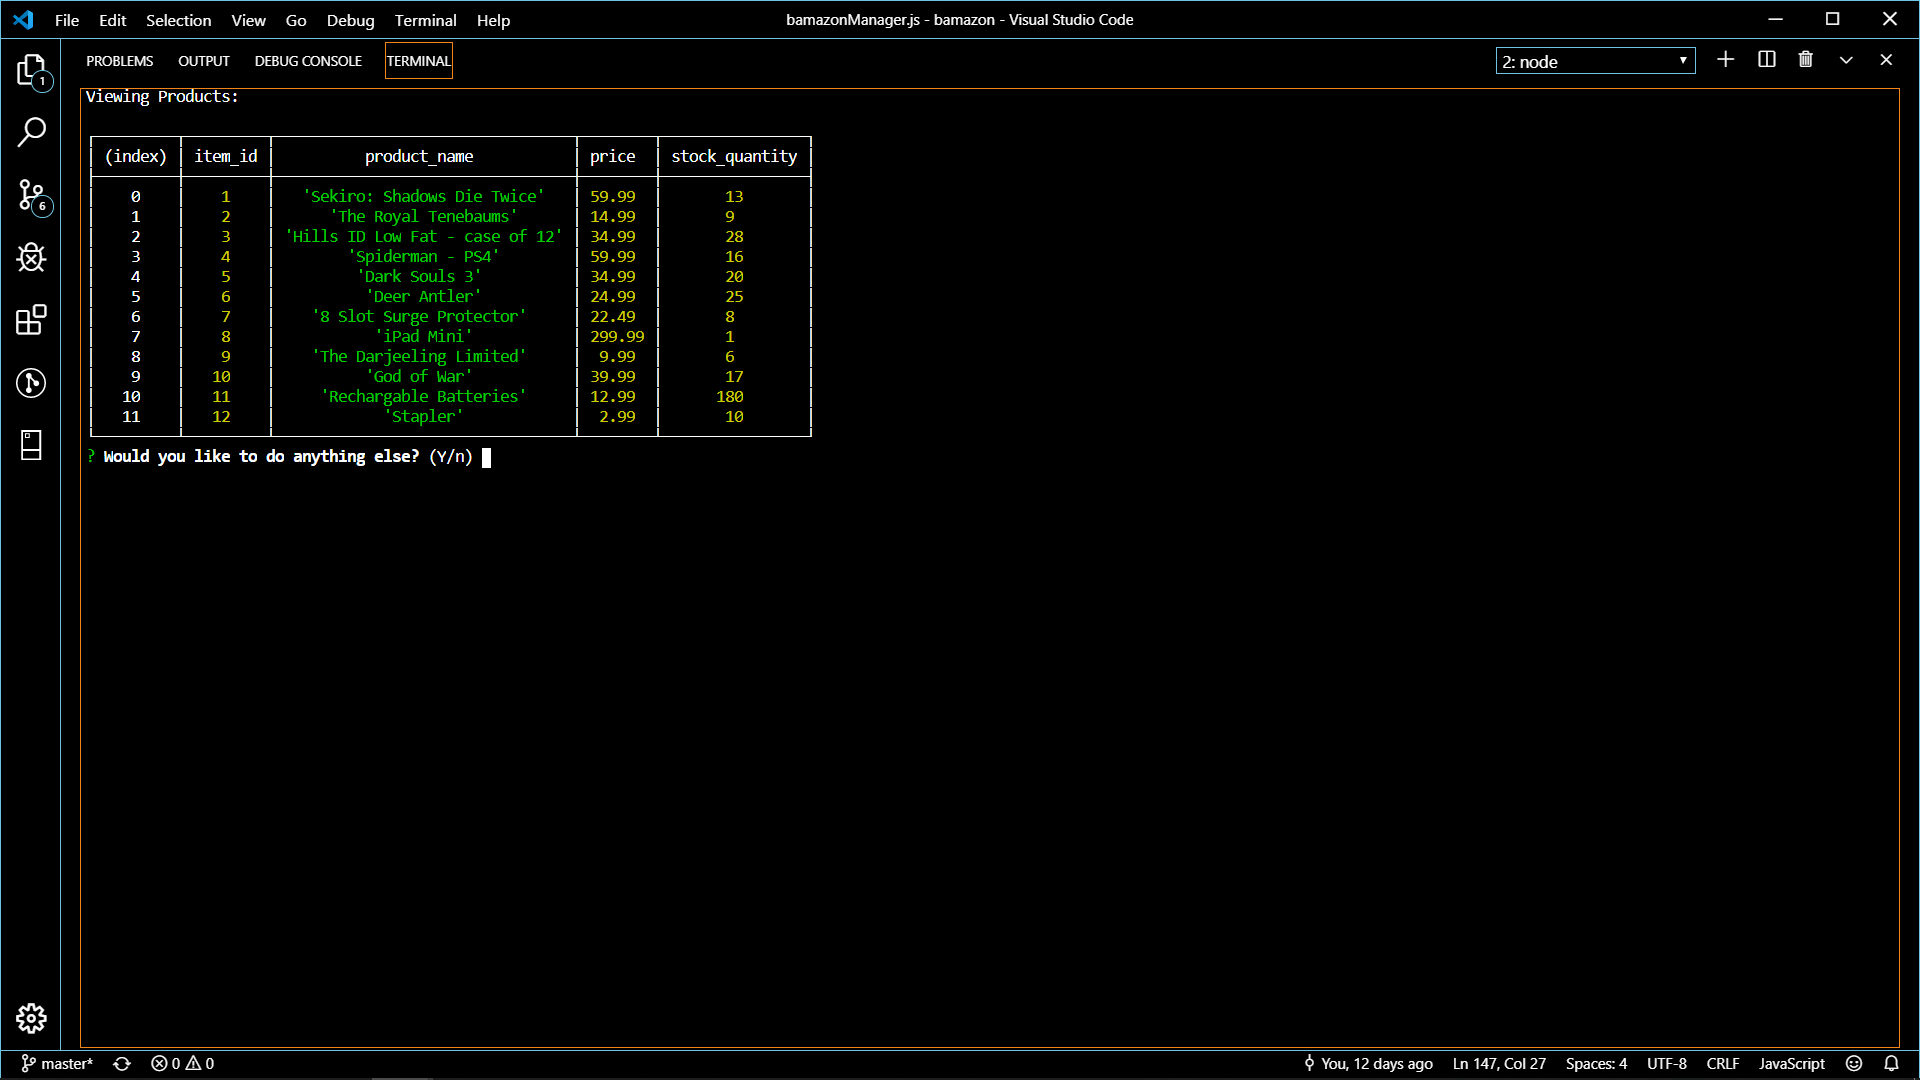Click 'The Royal Tenebaums' table cell
Image resolution: width=1920 pixels, height=1080 pixels.
424,217
